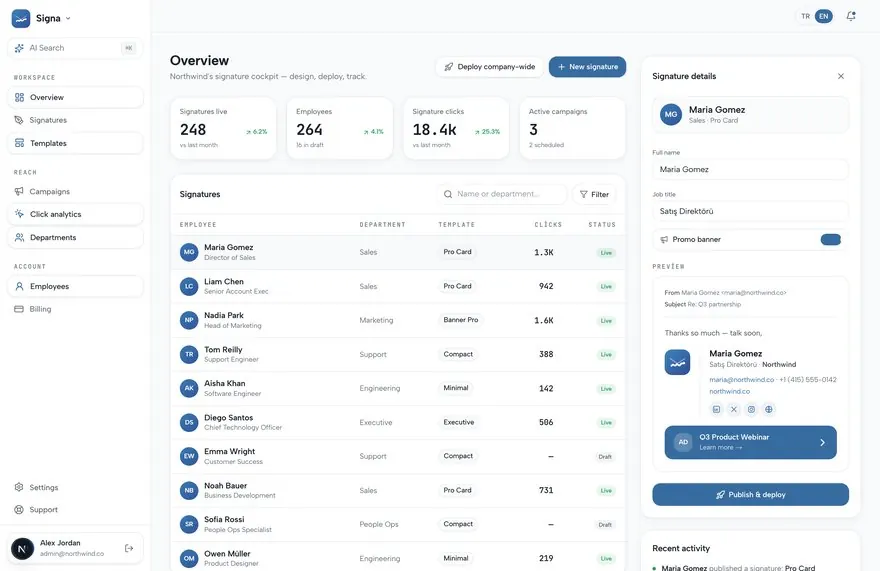Click the Signature clicks stat card

pyautogui.click(x=456, y=129)
